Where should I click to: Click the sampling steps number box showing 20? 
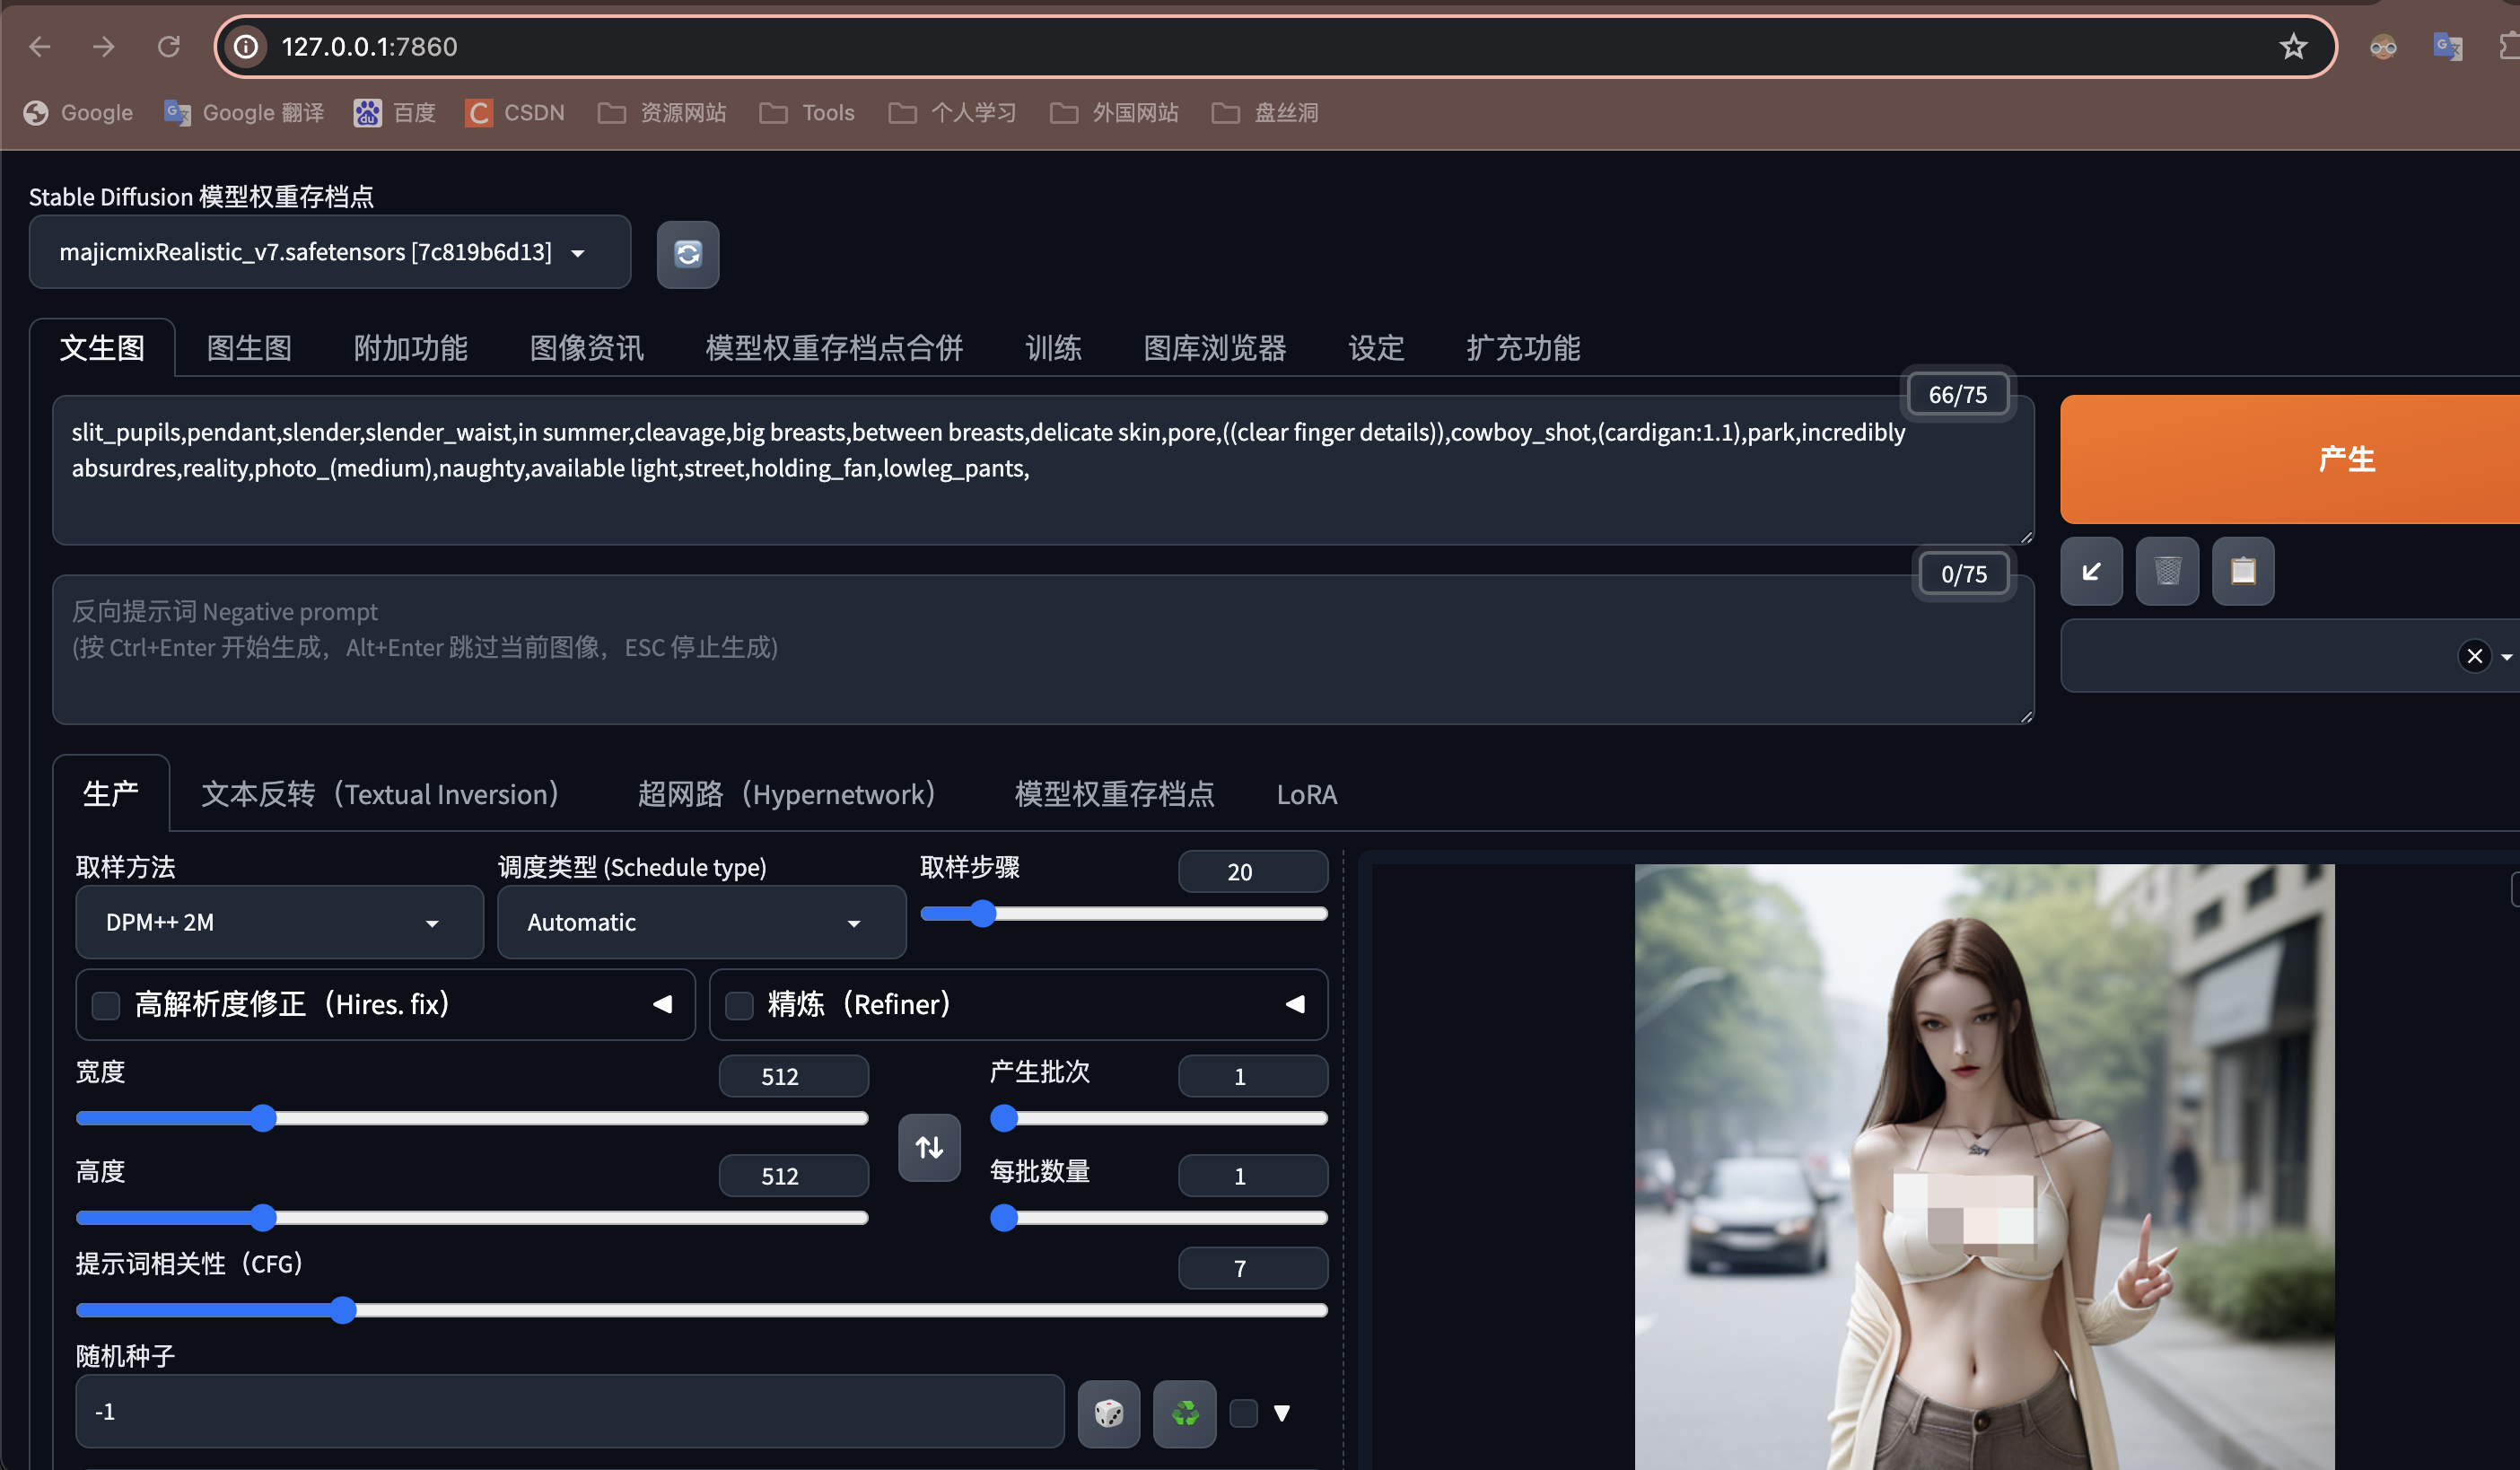(x=1253, y=871)
